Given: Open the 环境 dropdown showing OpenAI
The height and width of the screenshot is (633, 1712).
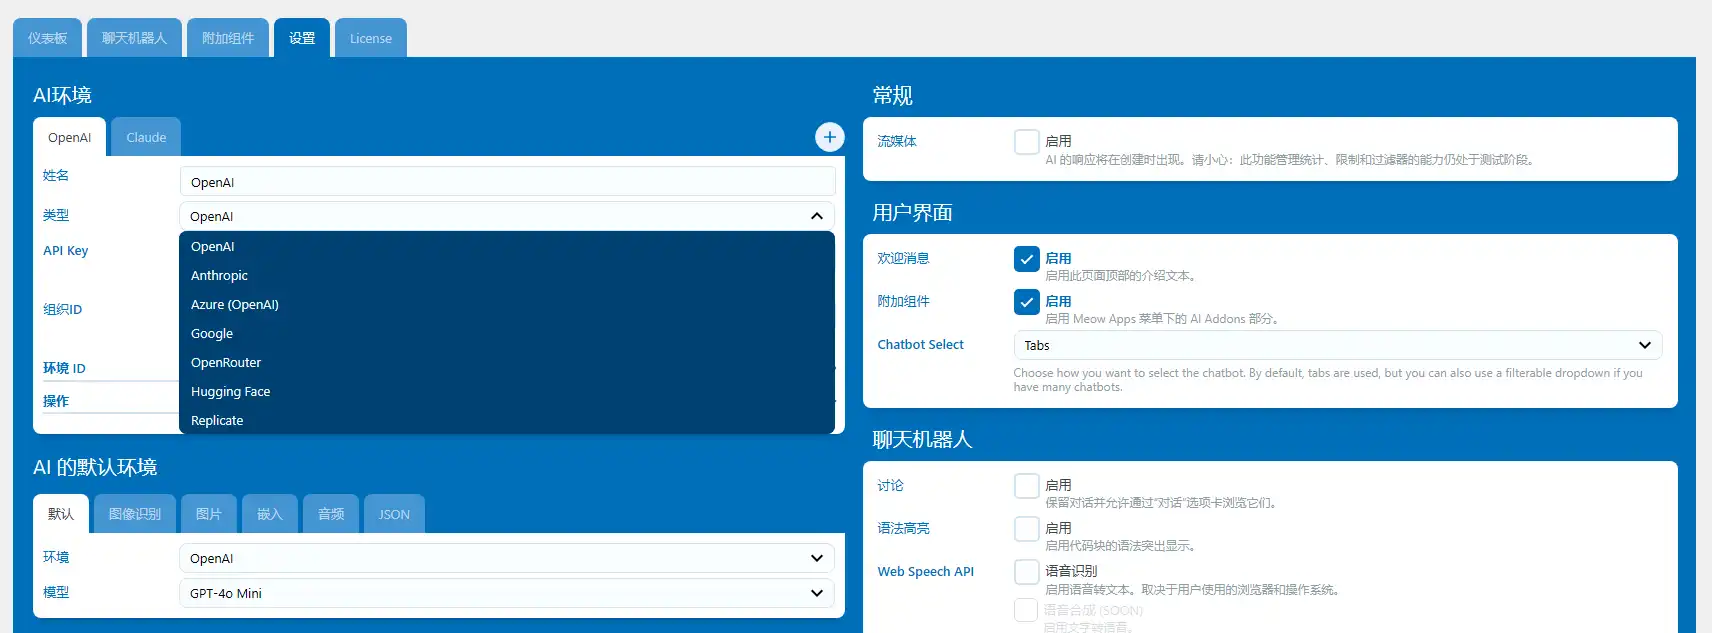Looking at the screenshot, I should click(507, 558).
